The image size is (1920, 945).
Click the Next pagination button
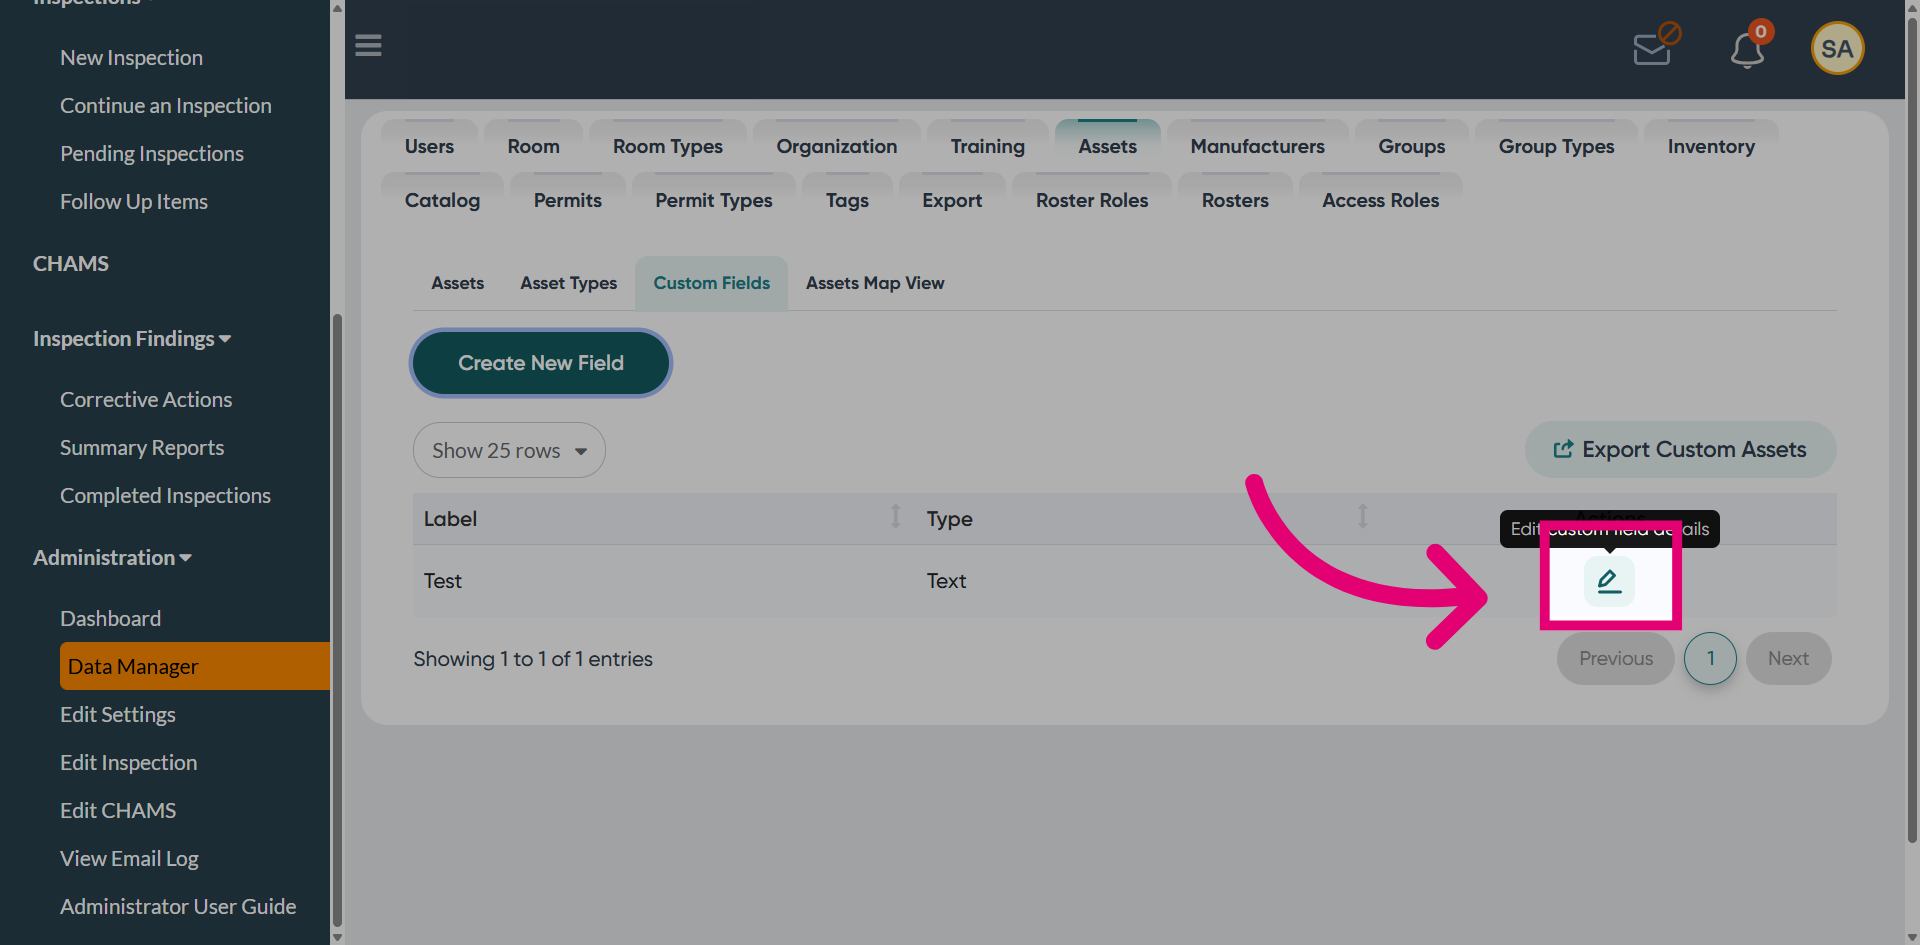pyautogui.click(x=1788, y=658)
